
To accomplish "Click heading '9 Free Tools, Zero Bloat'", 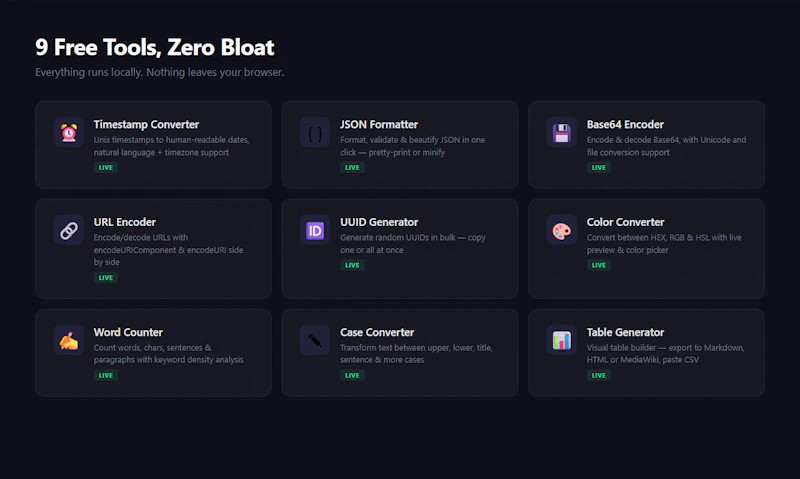I will 155,47.
